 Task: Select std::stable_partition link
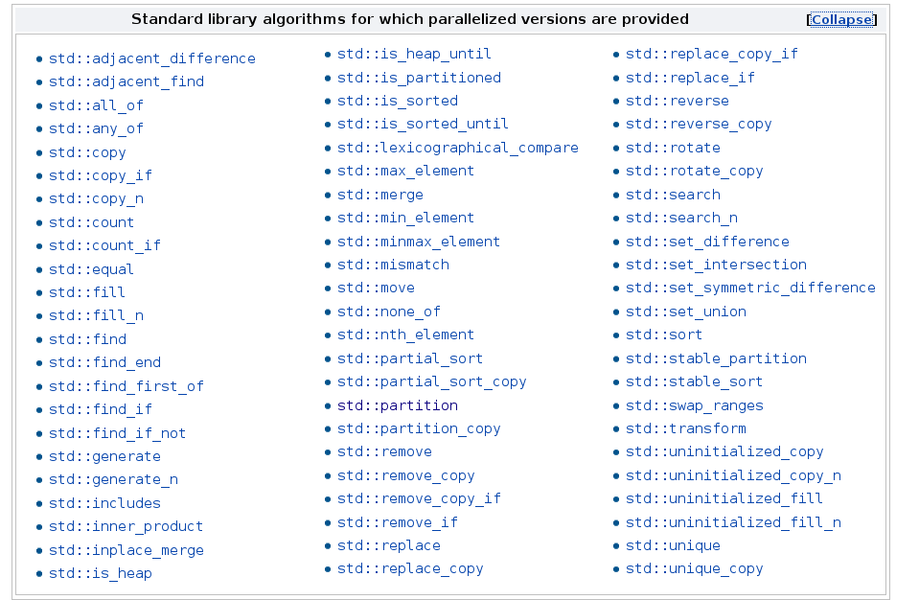point(716,359)
